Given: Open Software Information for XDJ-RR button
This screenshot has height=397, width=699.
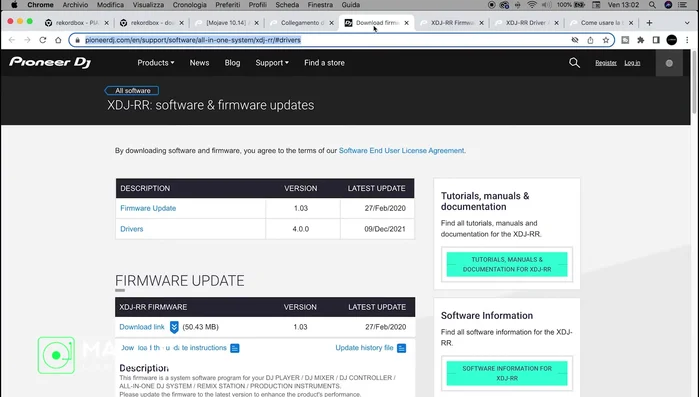Looking at the screenshot, I should 507,373.
